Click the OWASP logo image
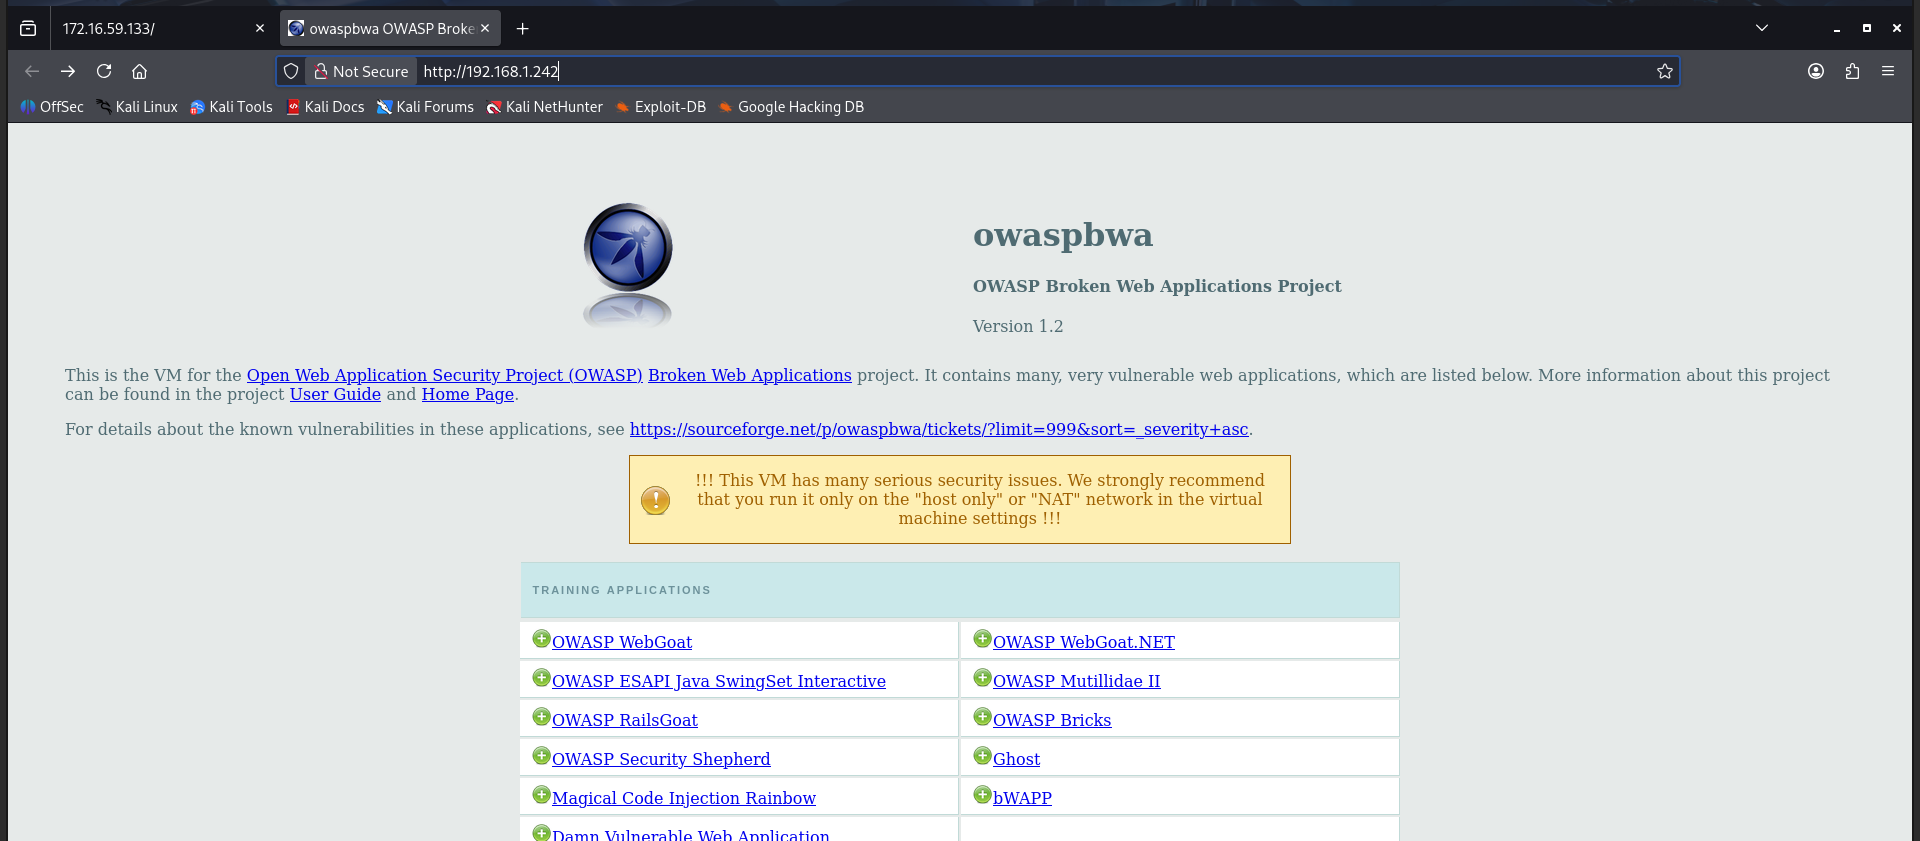Screen dimensions: 1920x841 pos(628,265)
